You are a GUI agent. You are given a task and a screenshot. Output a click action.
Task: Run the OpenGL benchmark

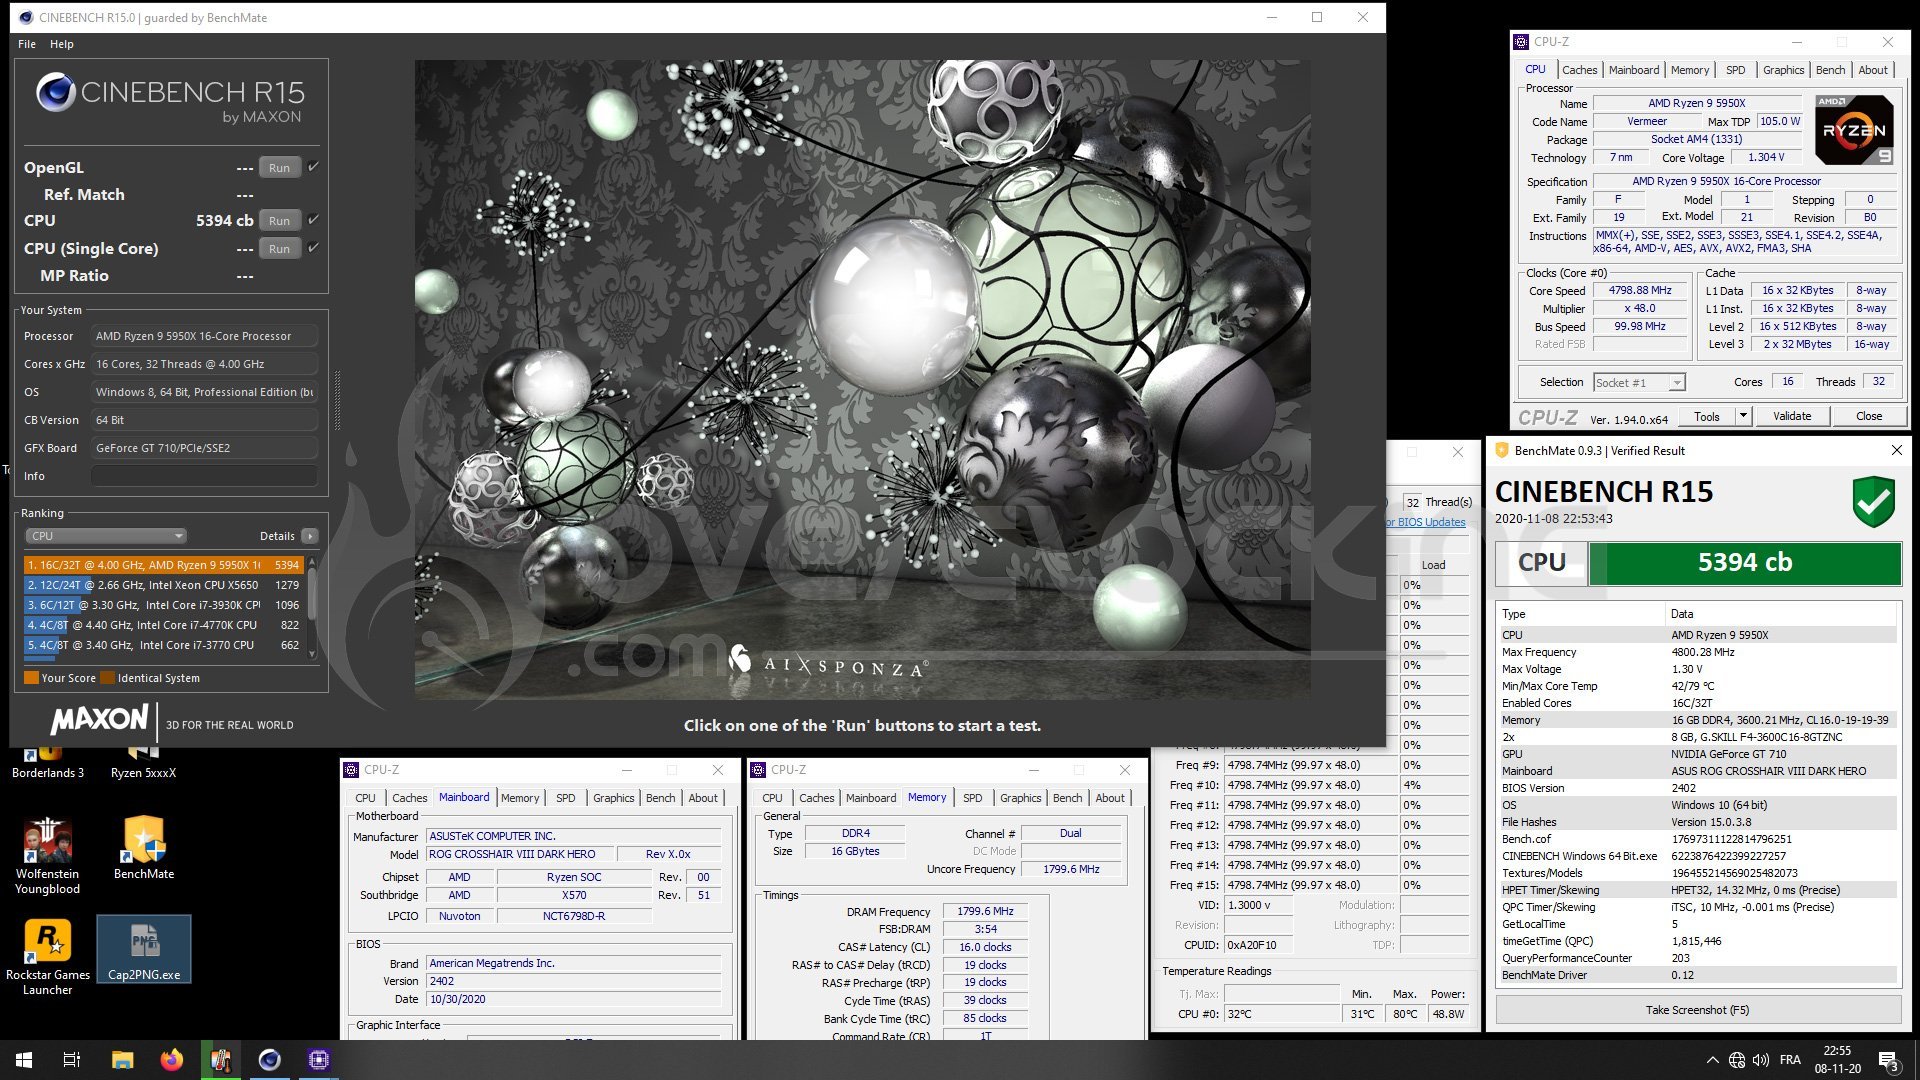[x=279, y=168]
